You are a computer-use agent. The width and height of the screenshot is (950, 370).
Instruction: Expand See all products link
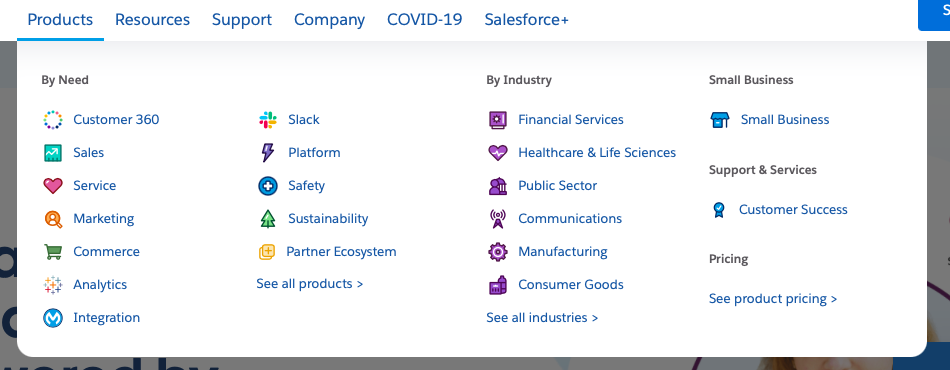coord(310,283)
